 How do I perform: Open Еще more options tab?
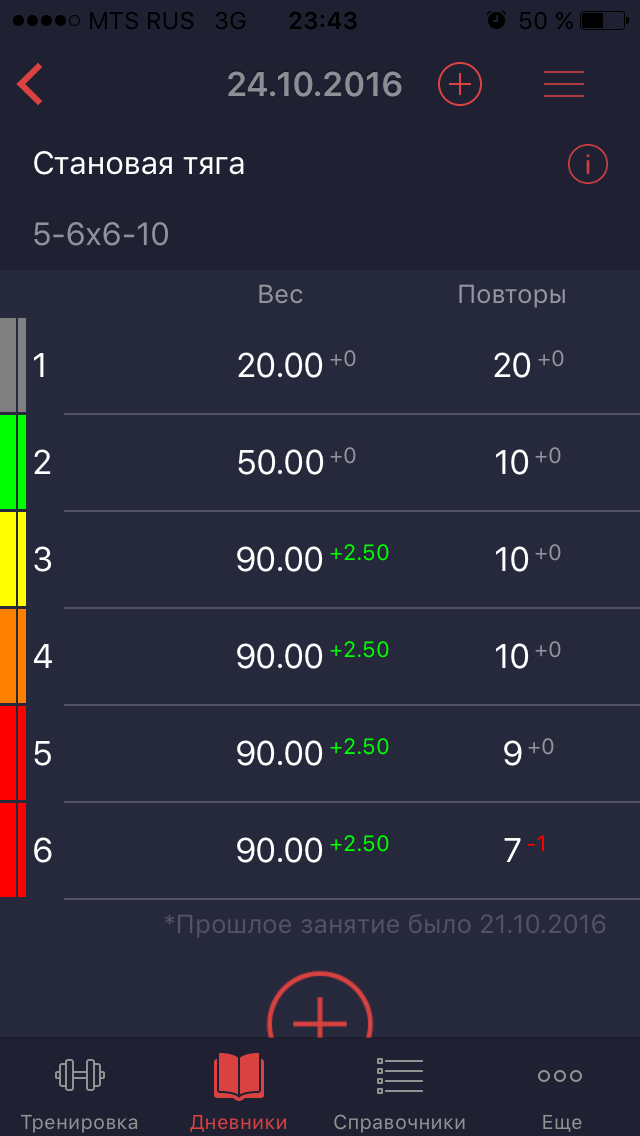[560, 1092]
